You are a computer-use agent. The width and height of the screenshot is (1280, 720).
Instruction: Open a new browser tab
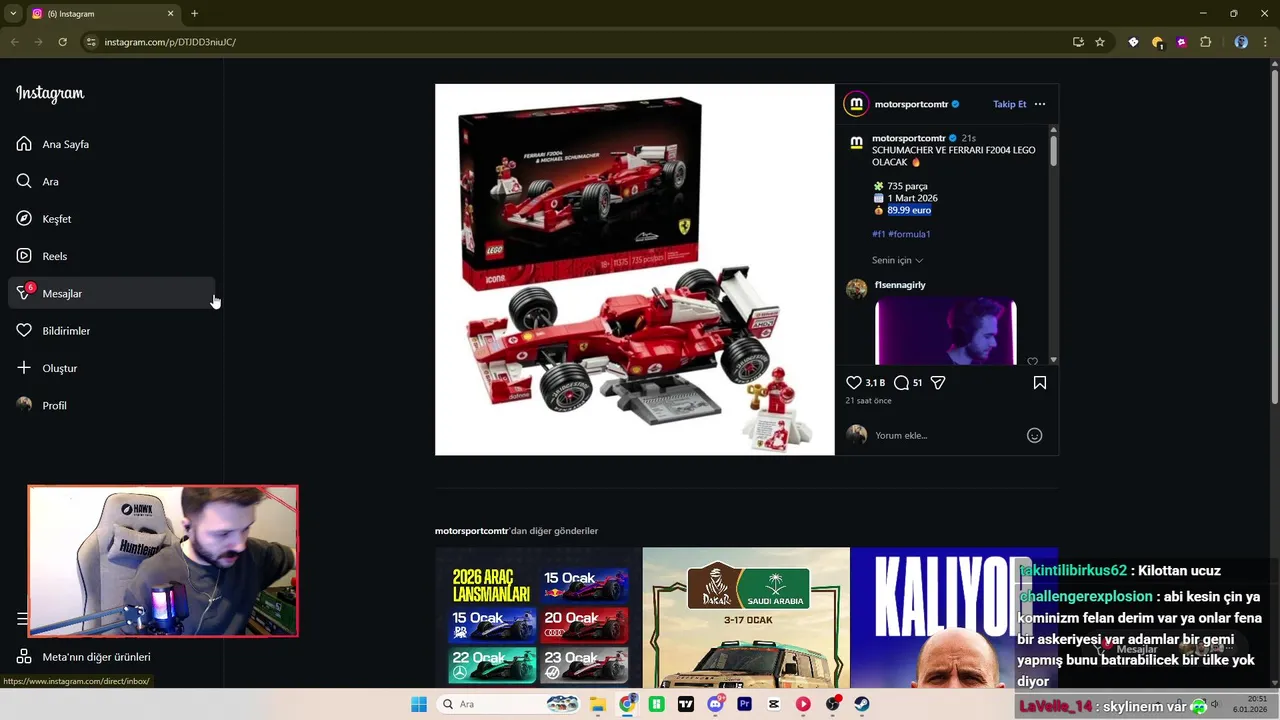point(194,13)
